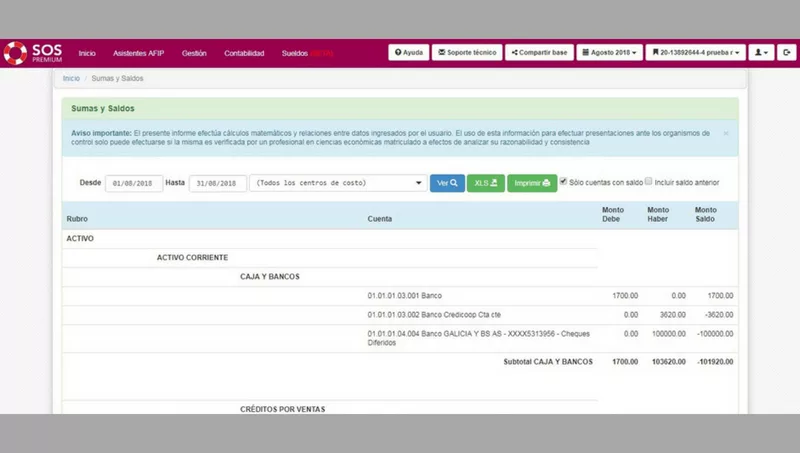This screenshot has width=800, height=453.
Task: Open the Contabilidad menu
Action: click(x=244, y=53)
